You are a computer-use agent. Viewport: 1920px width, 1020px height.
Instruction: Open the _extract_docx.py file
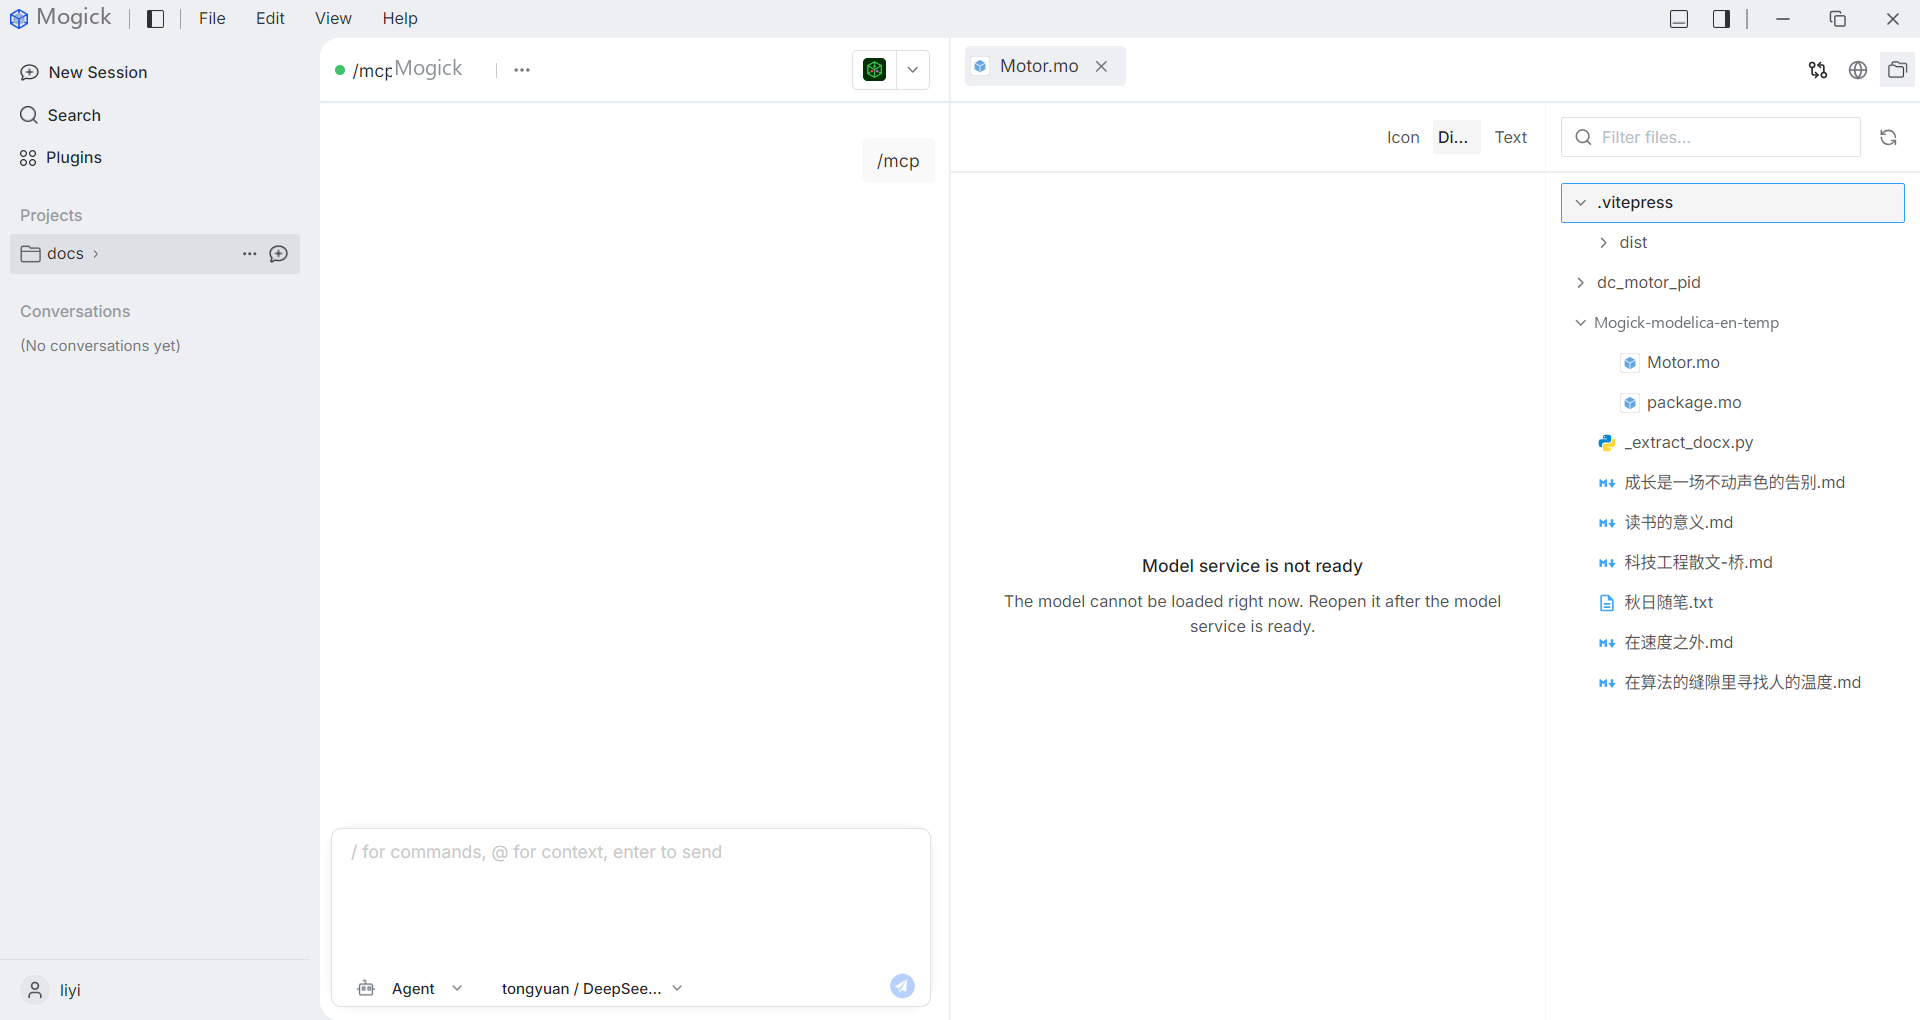[x=1733, y=443]
